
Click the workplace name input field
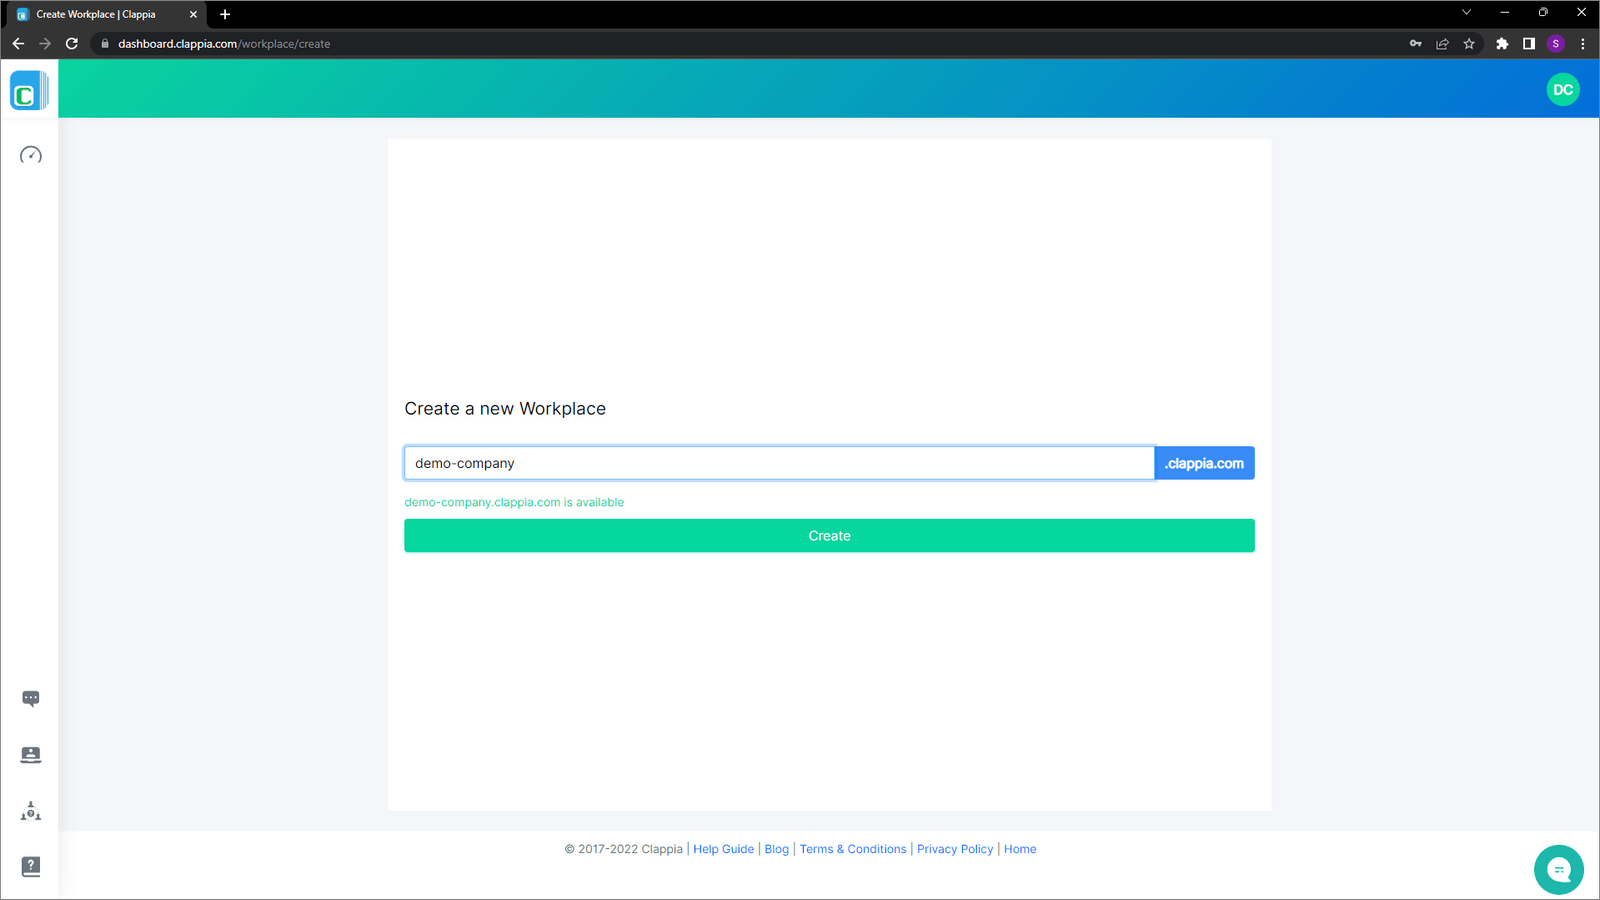[x=778, y=462]
